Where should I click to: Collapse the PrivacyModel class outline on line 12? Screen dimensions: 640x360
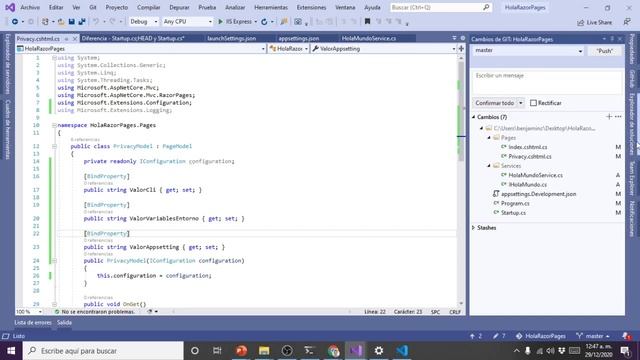tap(54, 146)
